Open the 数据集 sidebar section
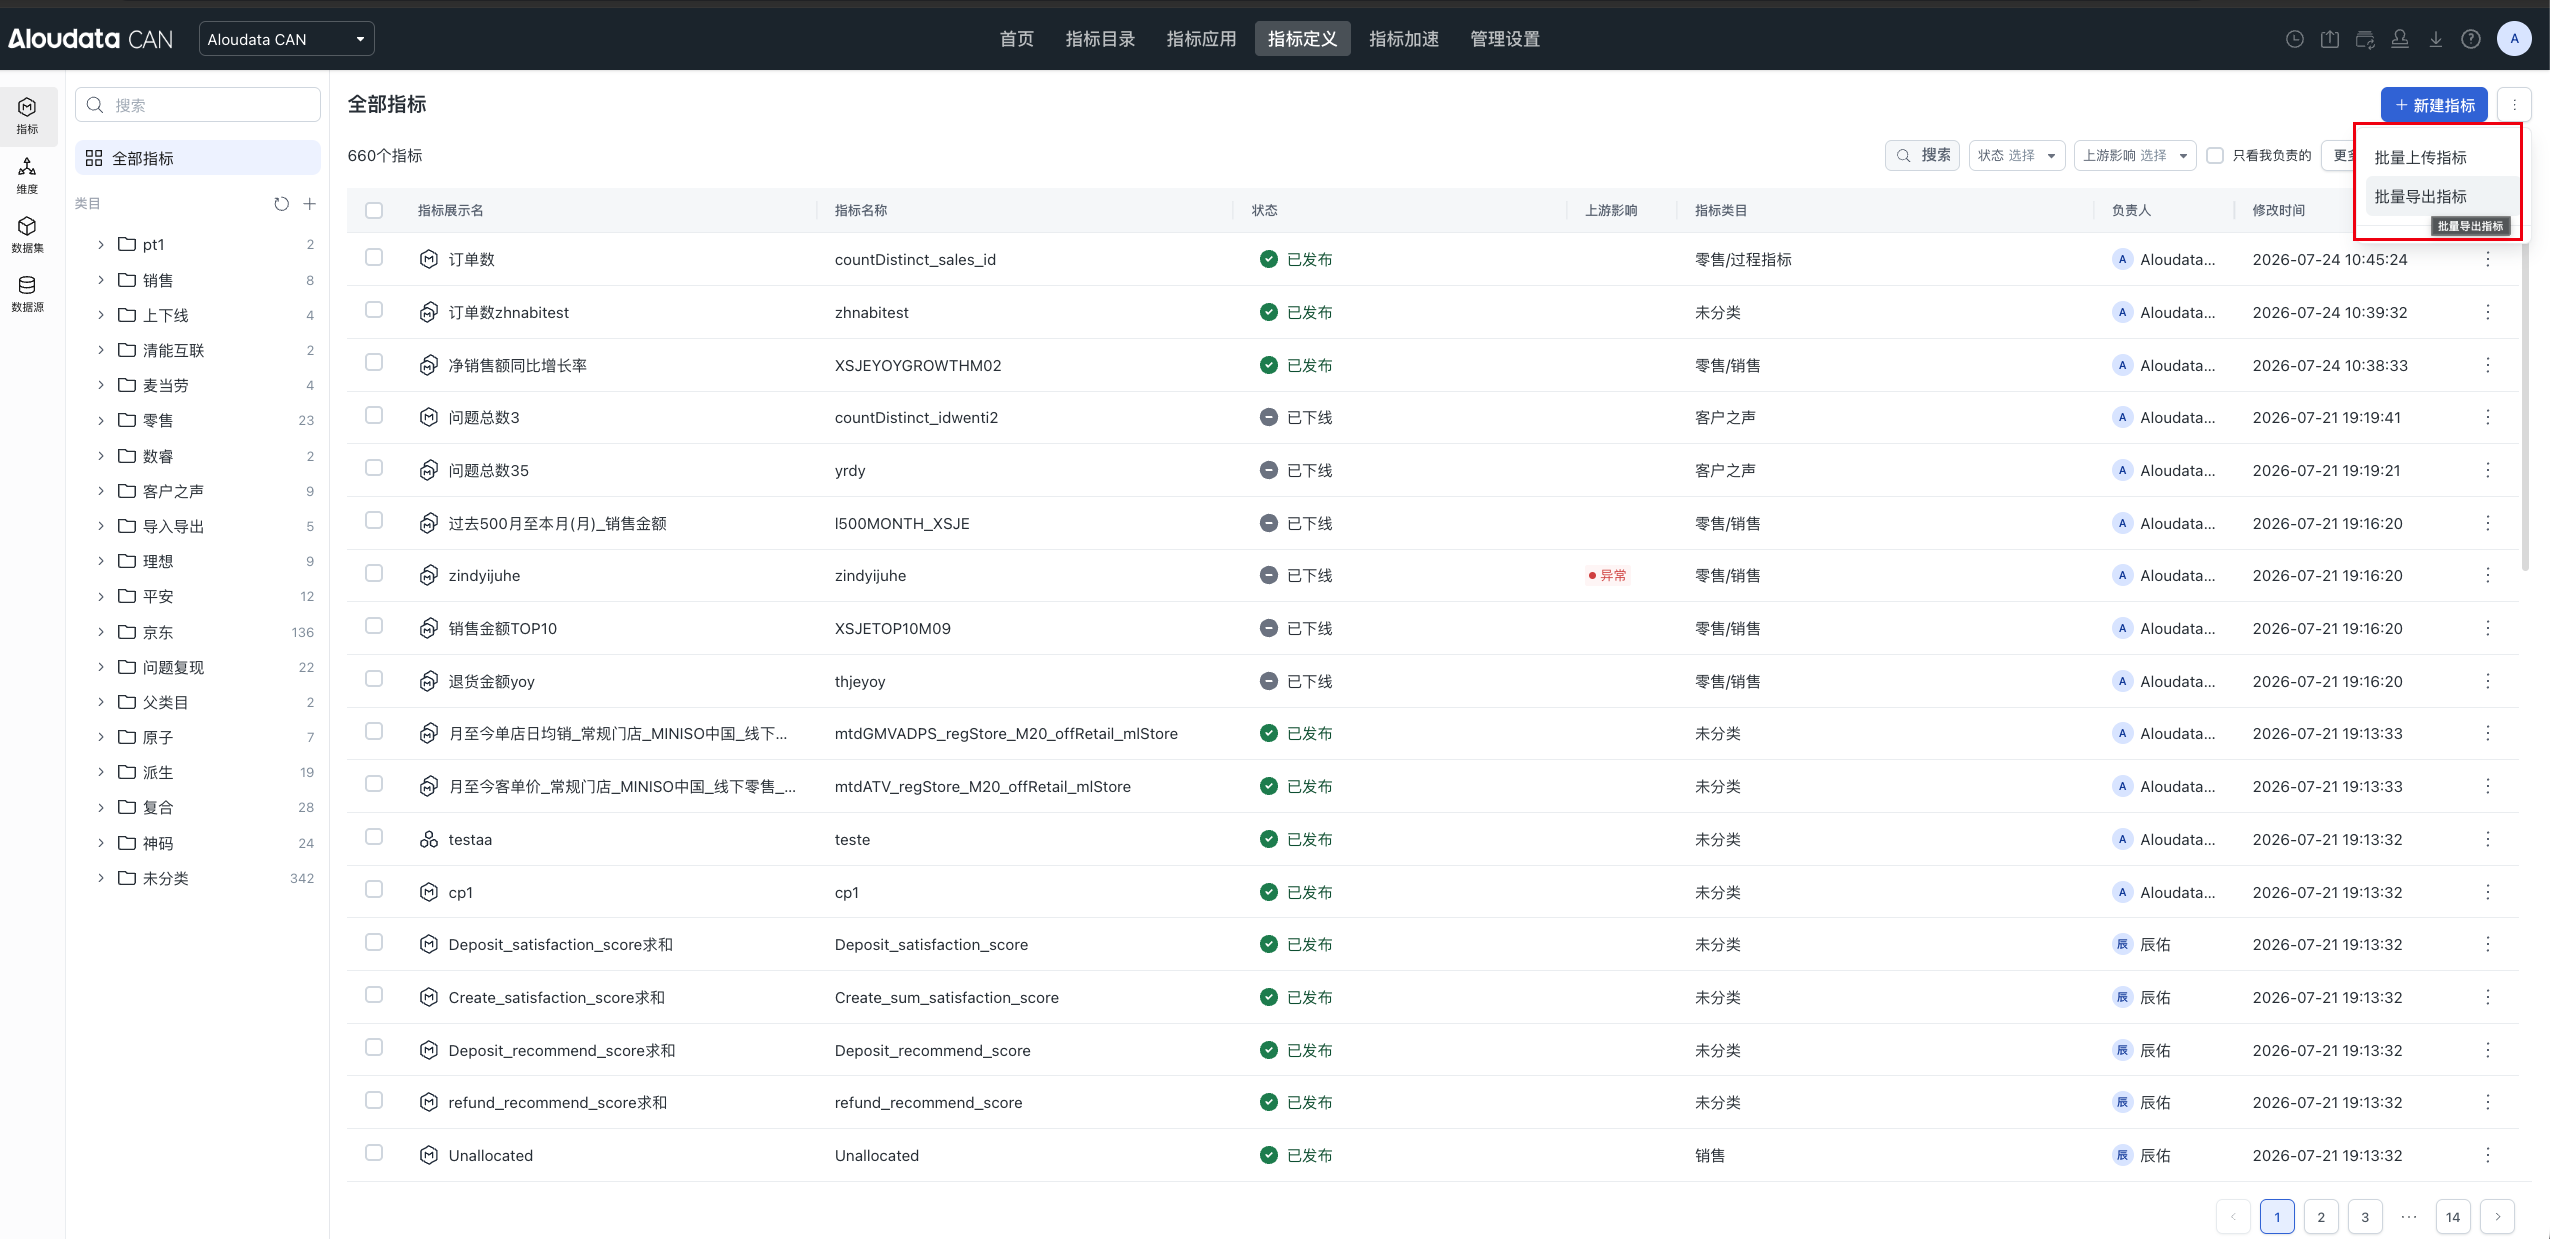This screenshot has width=2550, height=1239. (27, 234)
